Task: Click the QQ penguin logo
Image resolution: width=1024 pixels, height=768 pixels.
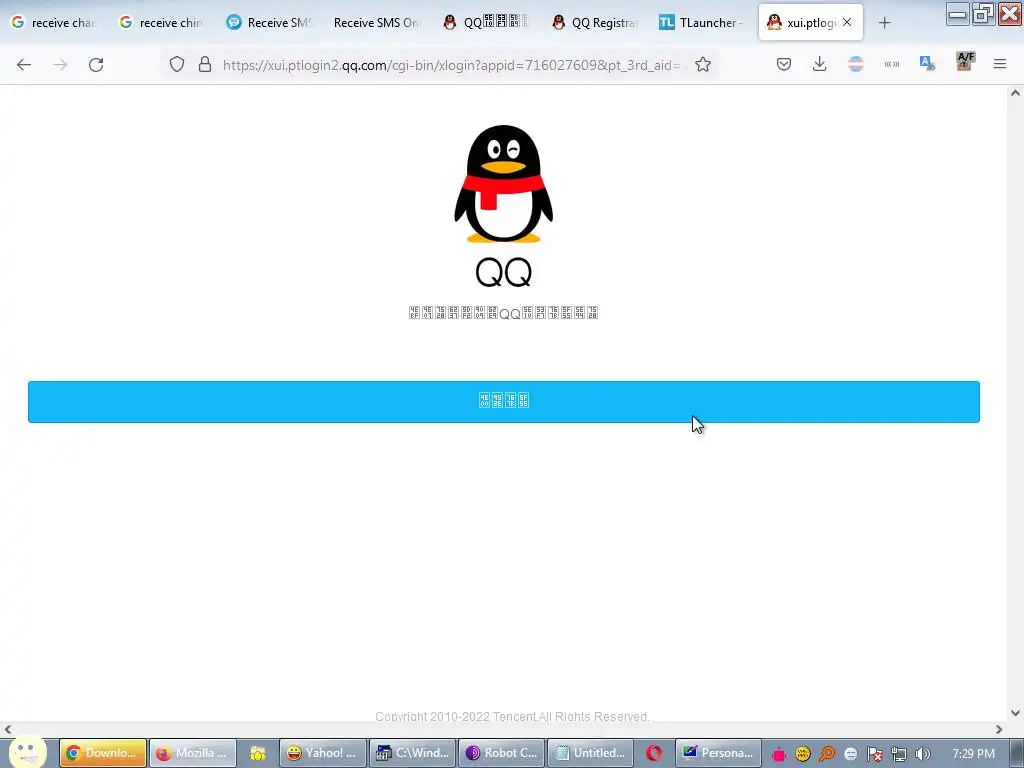Action: pos(504,184)
